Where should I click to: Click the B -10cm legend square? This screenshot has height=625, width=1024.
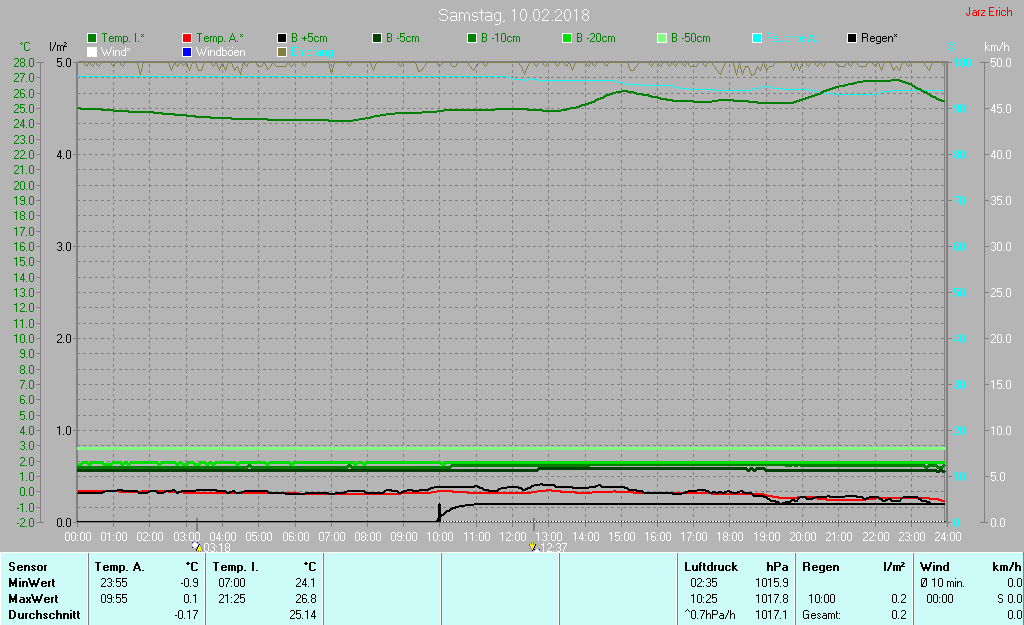point(472,38)
